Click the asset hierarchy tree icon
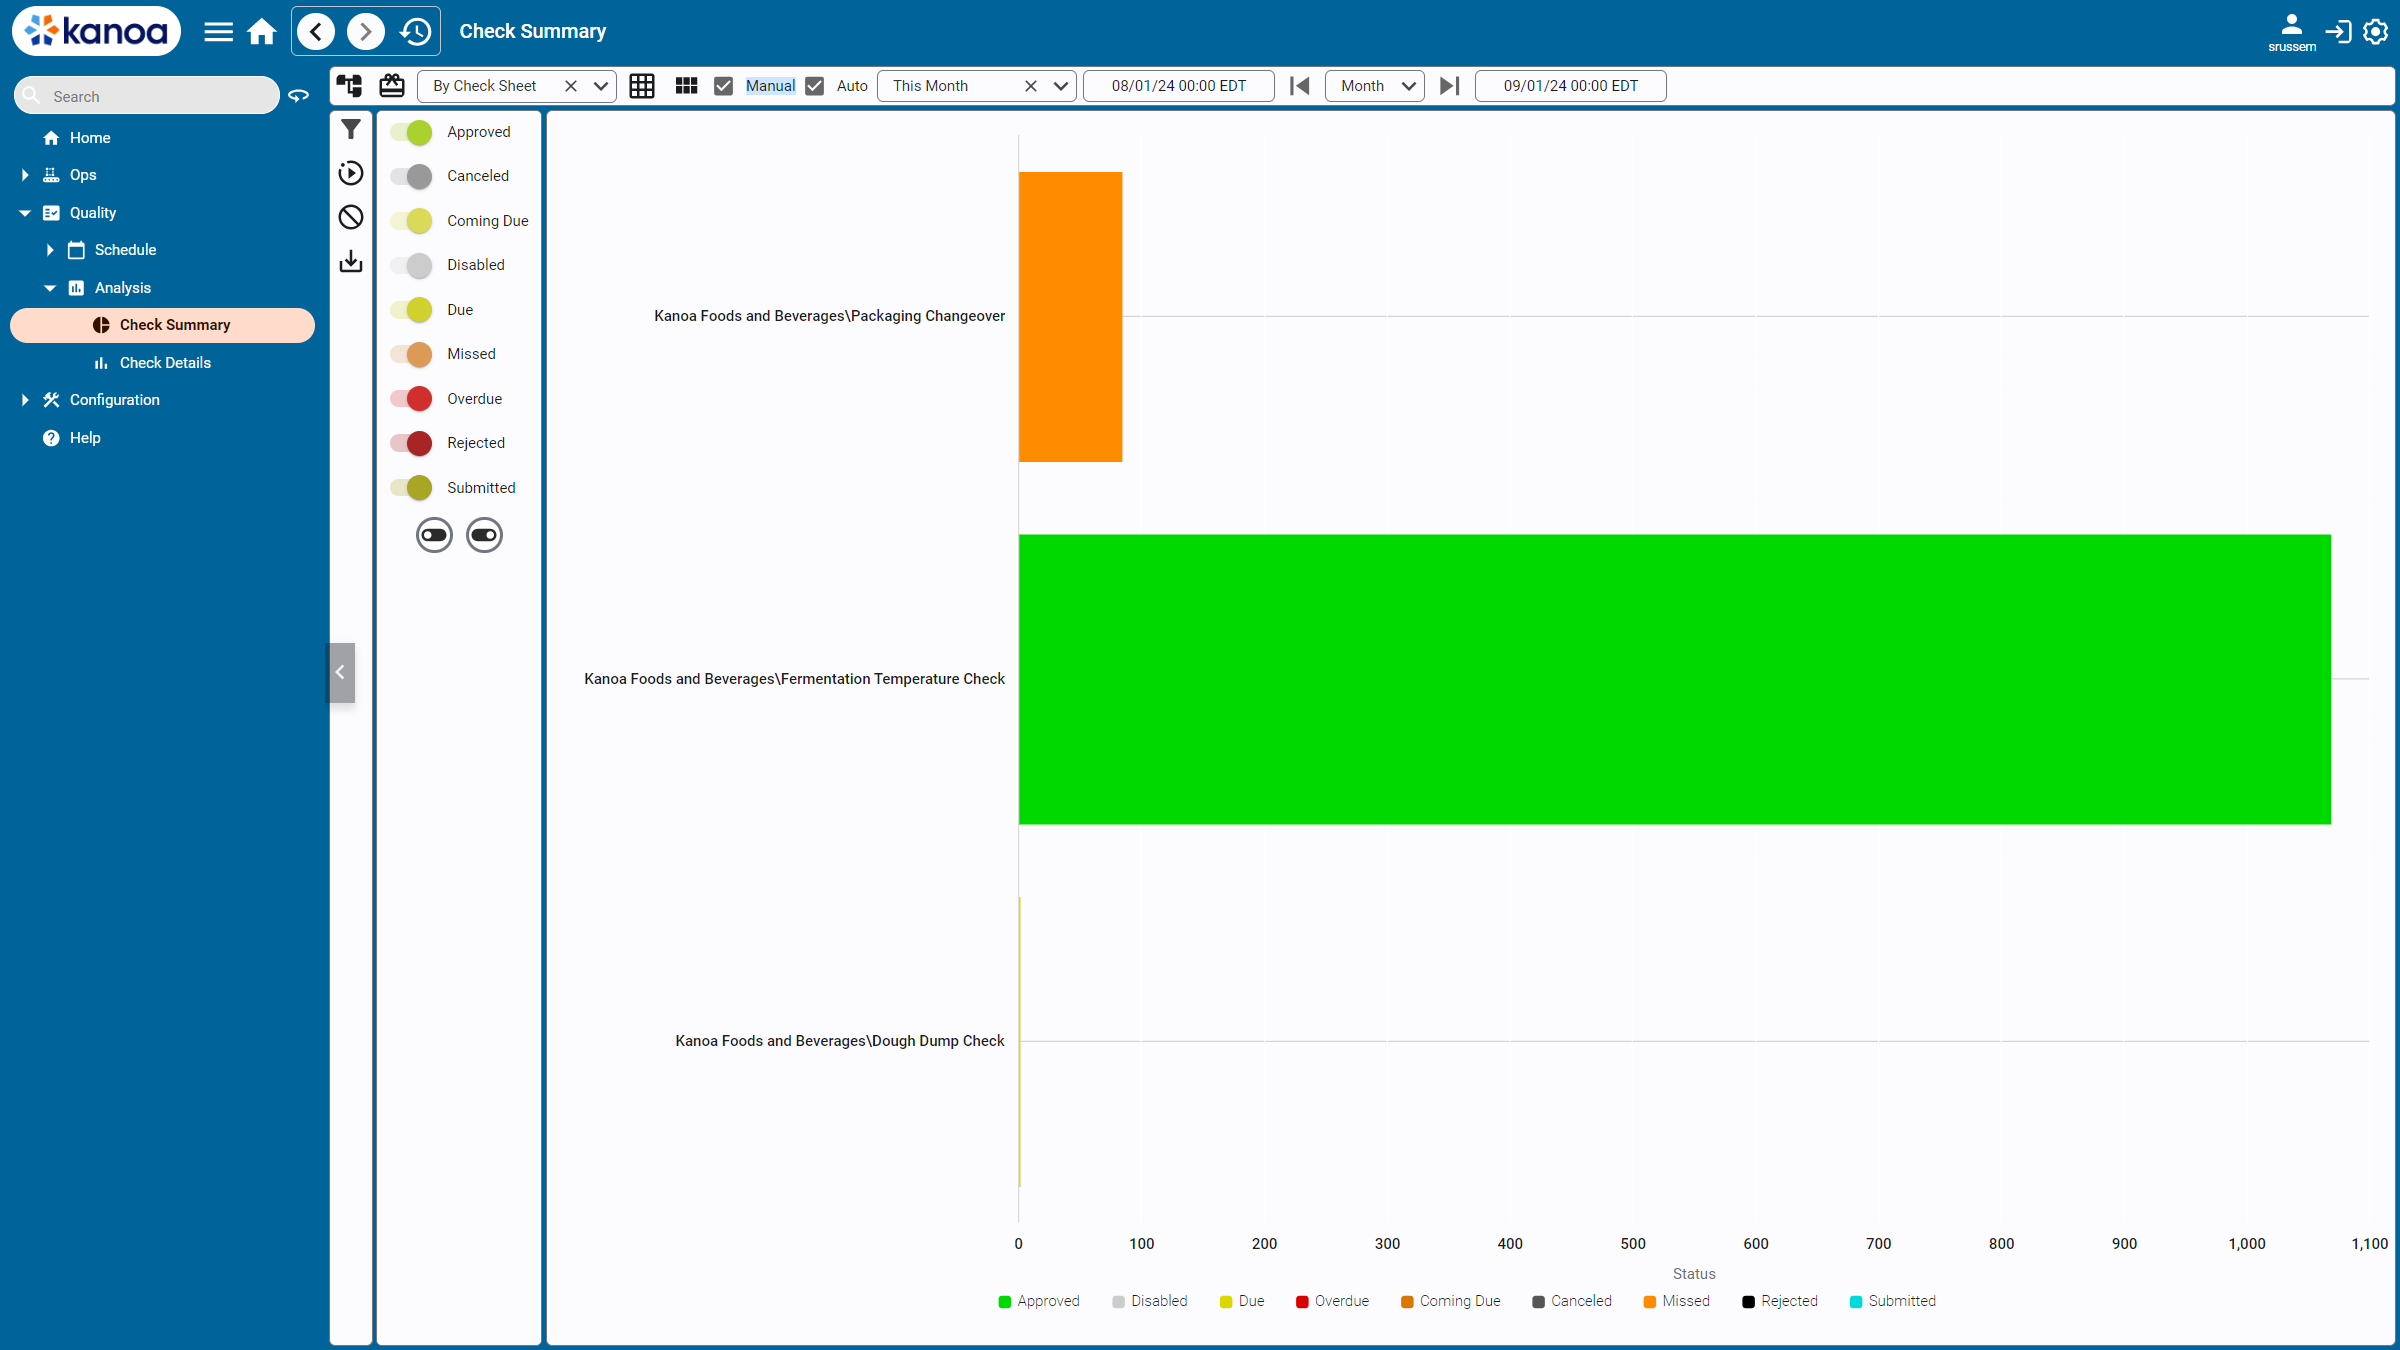 coord(349,86)
